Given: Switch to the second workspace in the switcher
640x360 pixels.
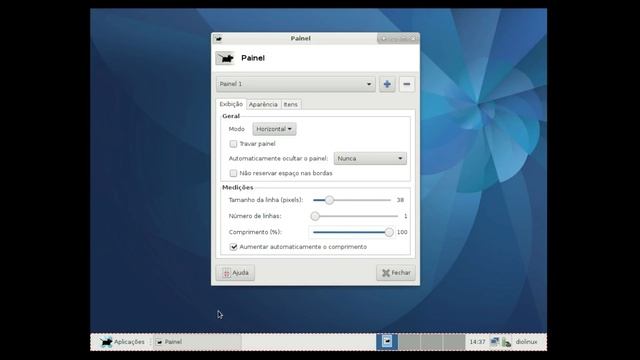Looking at the screenshot, I should tap(409, 342).
